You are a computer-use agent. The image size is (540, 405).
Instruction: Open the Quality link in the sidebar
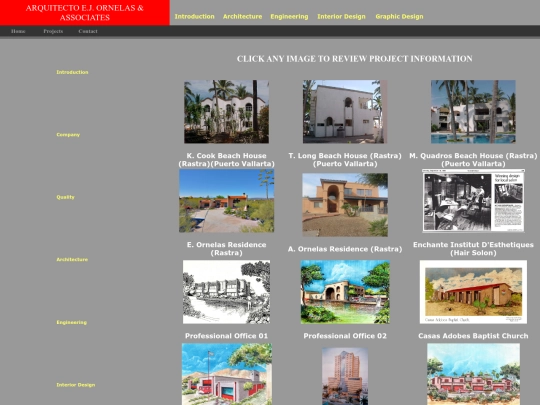65,197
